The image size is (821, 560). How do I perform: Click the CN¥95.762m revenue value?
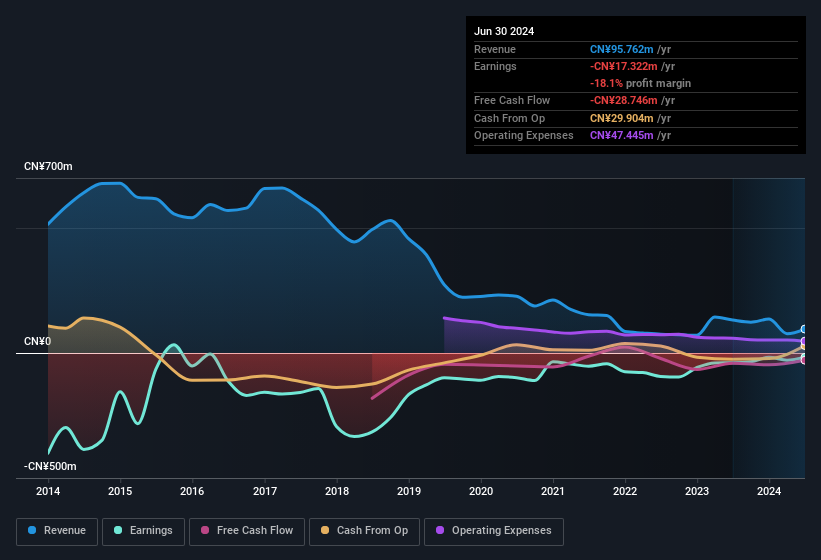pos(622,49)
